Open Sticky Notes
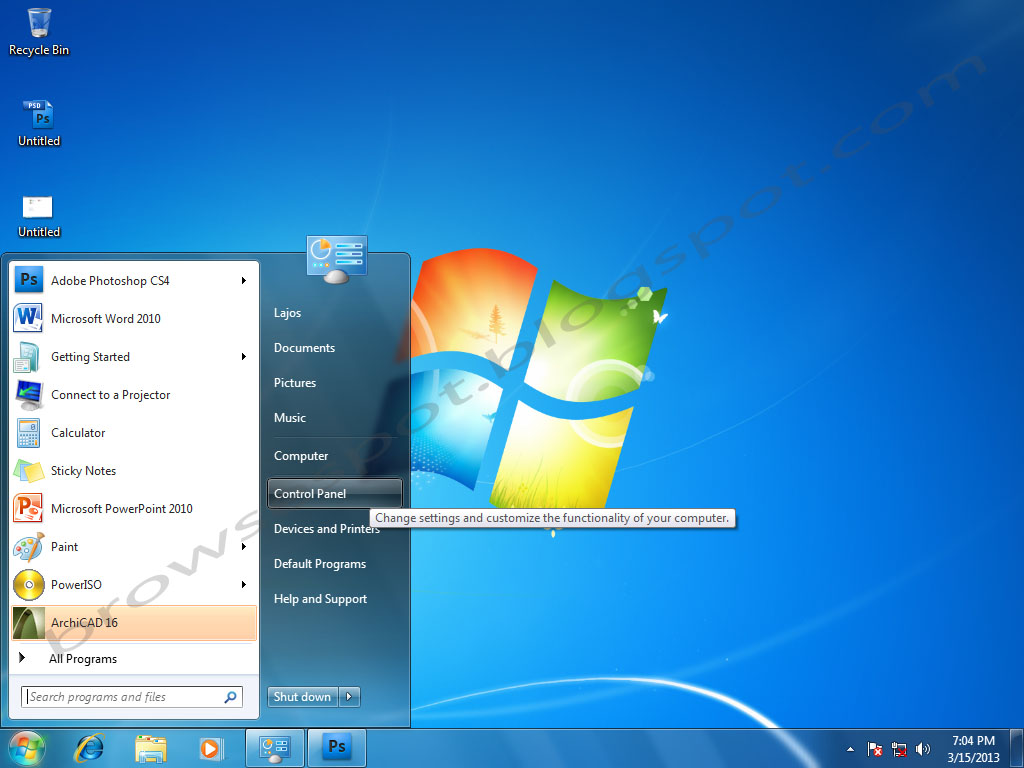Screen dimensions: 1024x768 (x=83, y=471)
